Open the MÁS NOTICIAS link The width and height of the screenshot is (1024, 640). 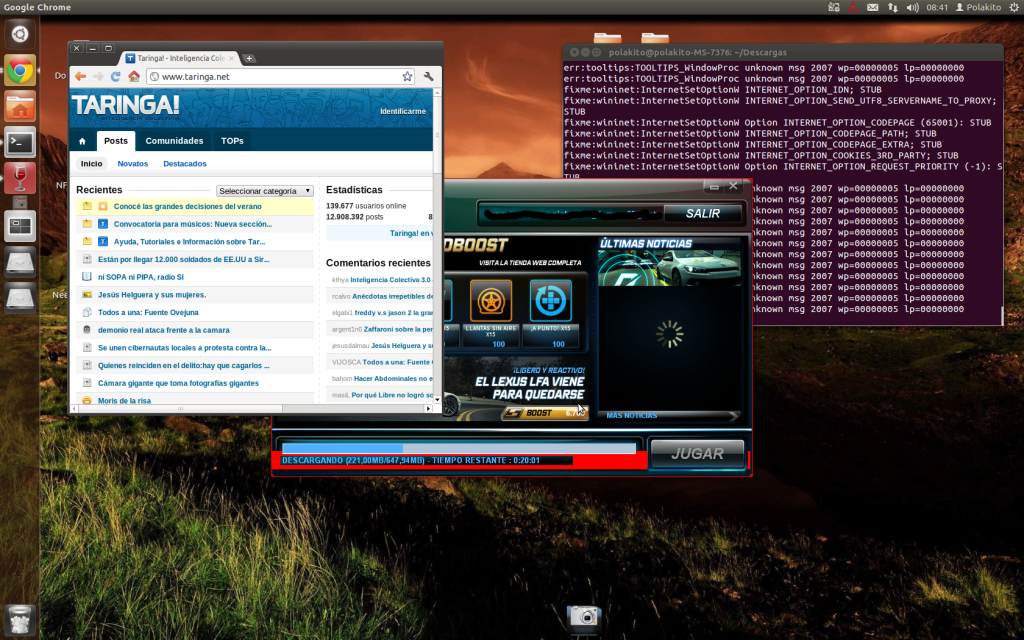click(632, 415)
